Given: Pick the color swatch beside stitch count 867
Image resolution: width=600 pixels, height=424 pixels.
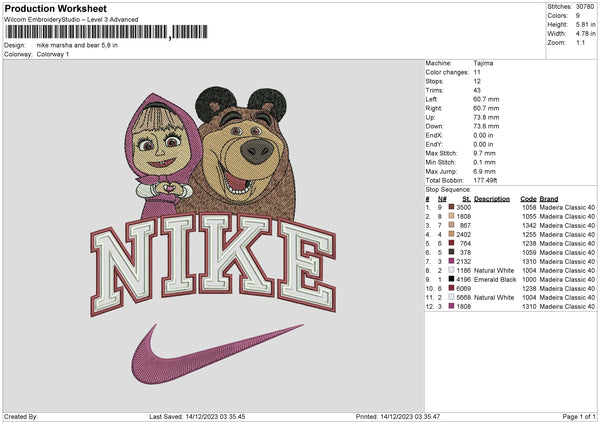Looking at the screenshot, I should click(452, 225).
